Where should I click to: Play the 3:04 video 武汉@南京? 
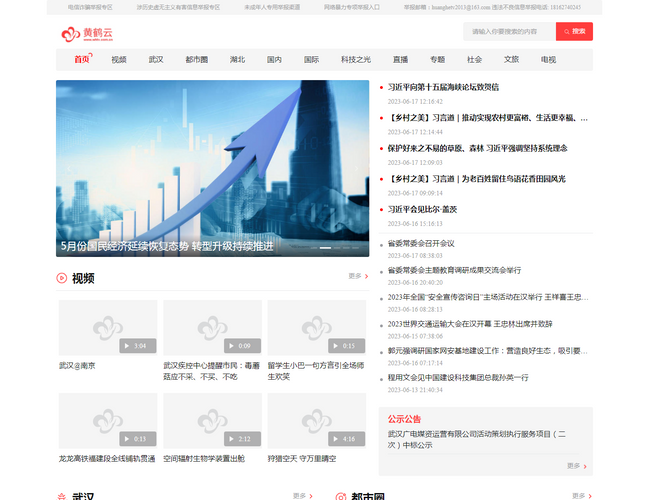[108, 328]
